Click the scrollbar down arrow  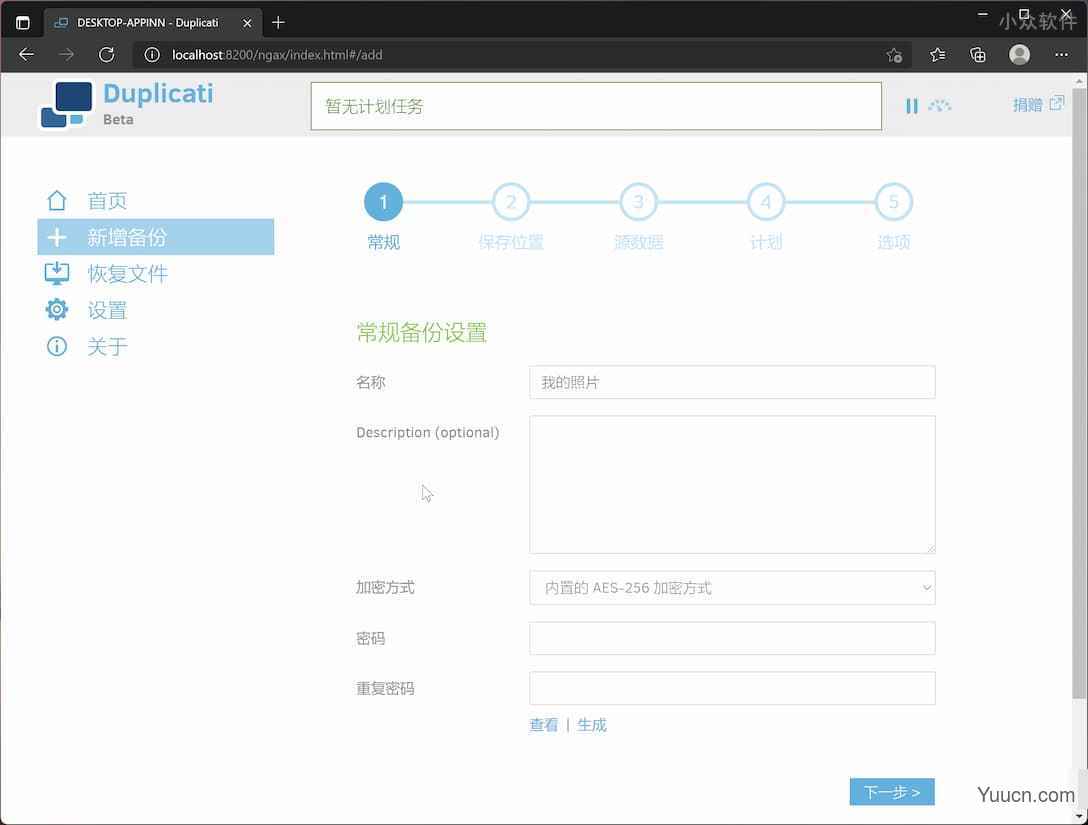tap(1080, 817)
